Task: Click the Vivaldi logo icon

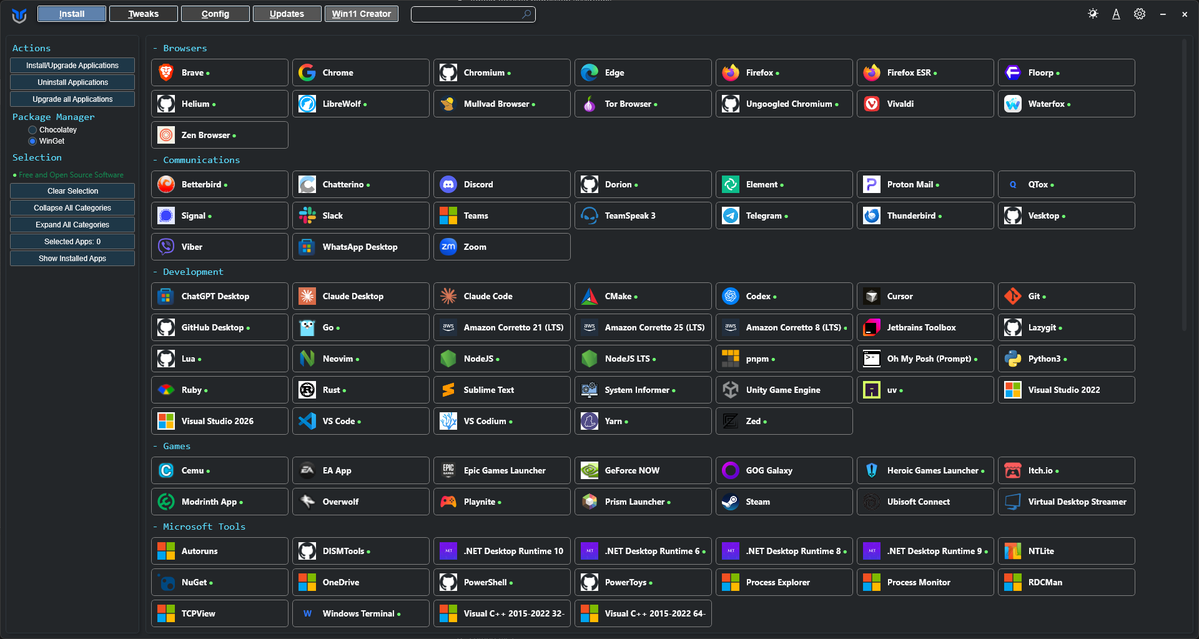Action: (872, 104)
